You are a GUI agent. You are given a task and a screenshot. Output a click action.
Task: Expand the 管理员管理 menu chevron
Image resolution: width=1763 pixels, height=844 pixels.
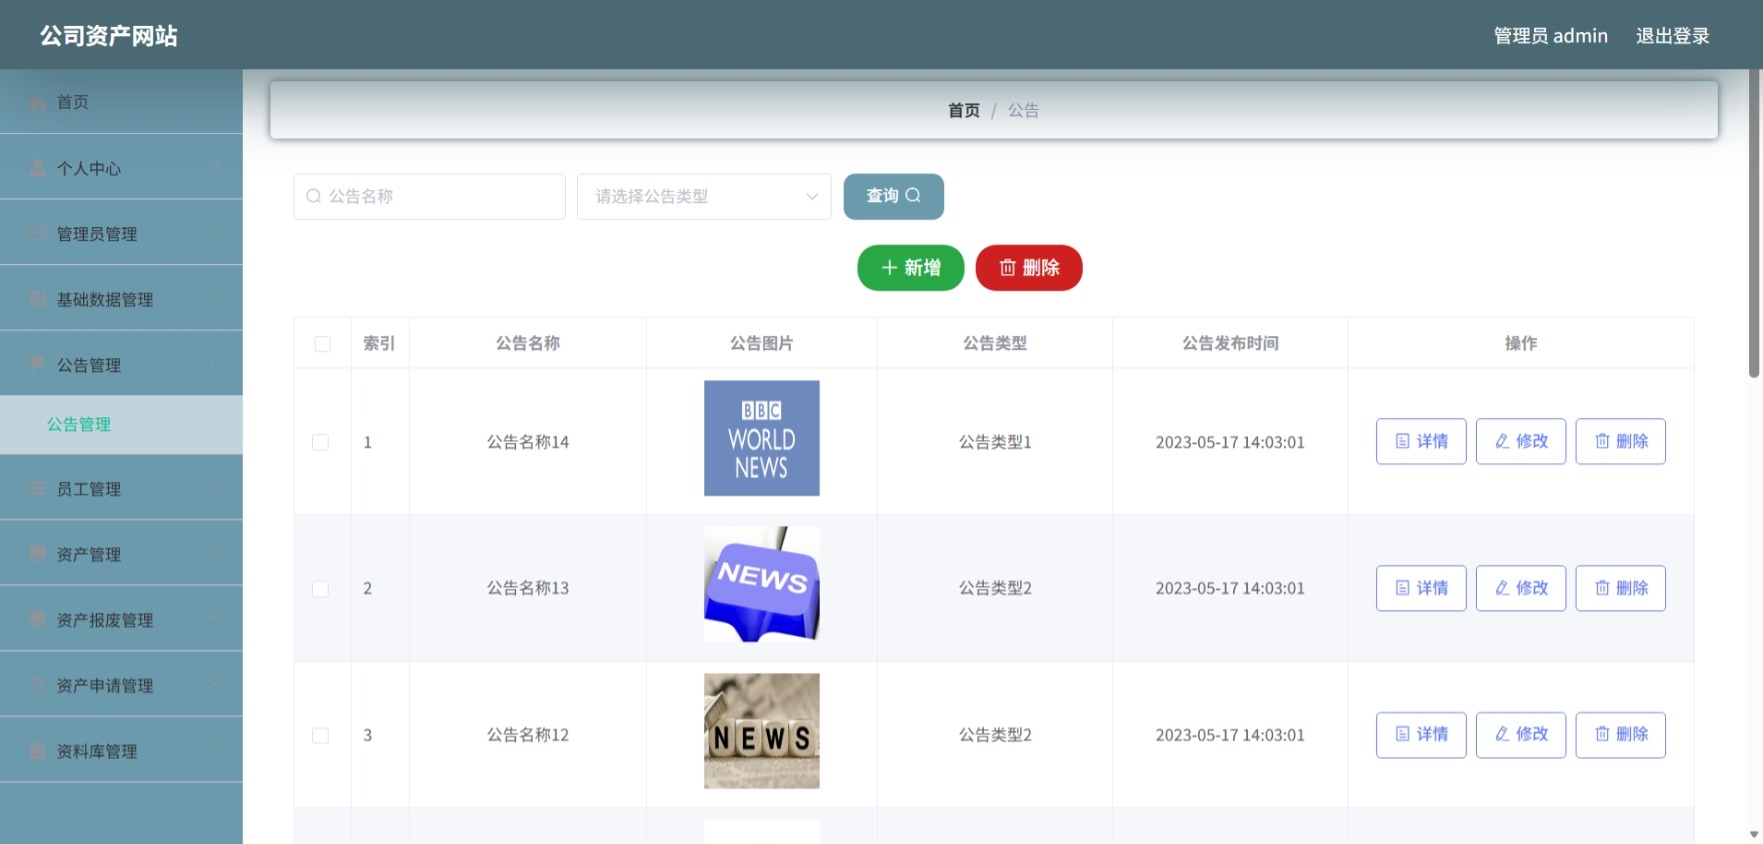pyautogui.click(x=215, y=231)
